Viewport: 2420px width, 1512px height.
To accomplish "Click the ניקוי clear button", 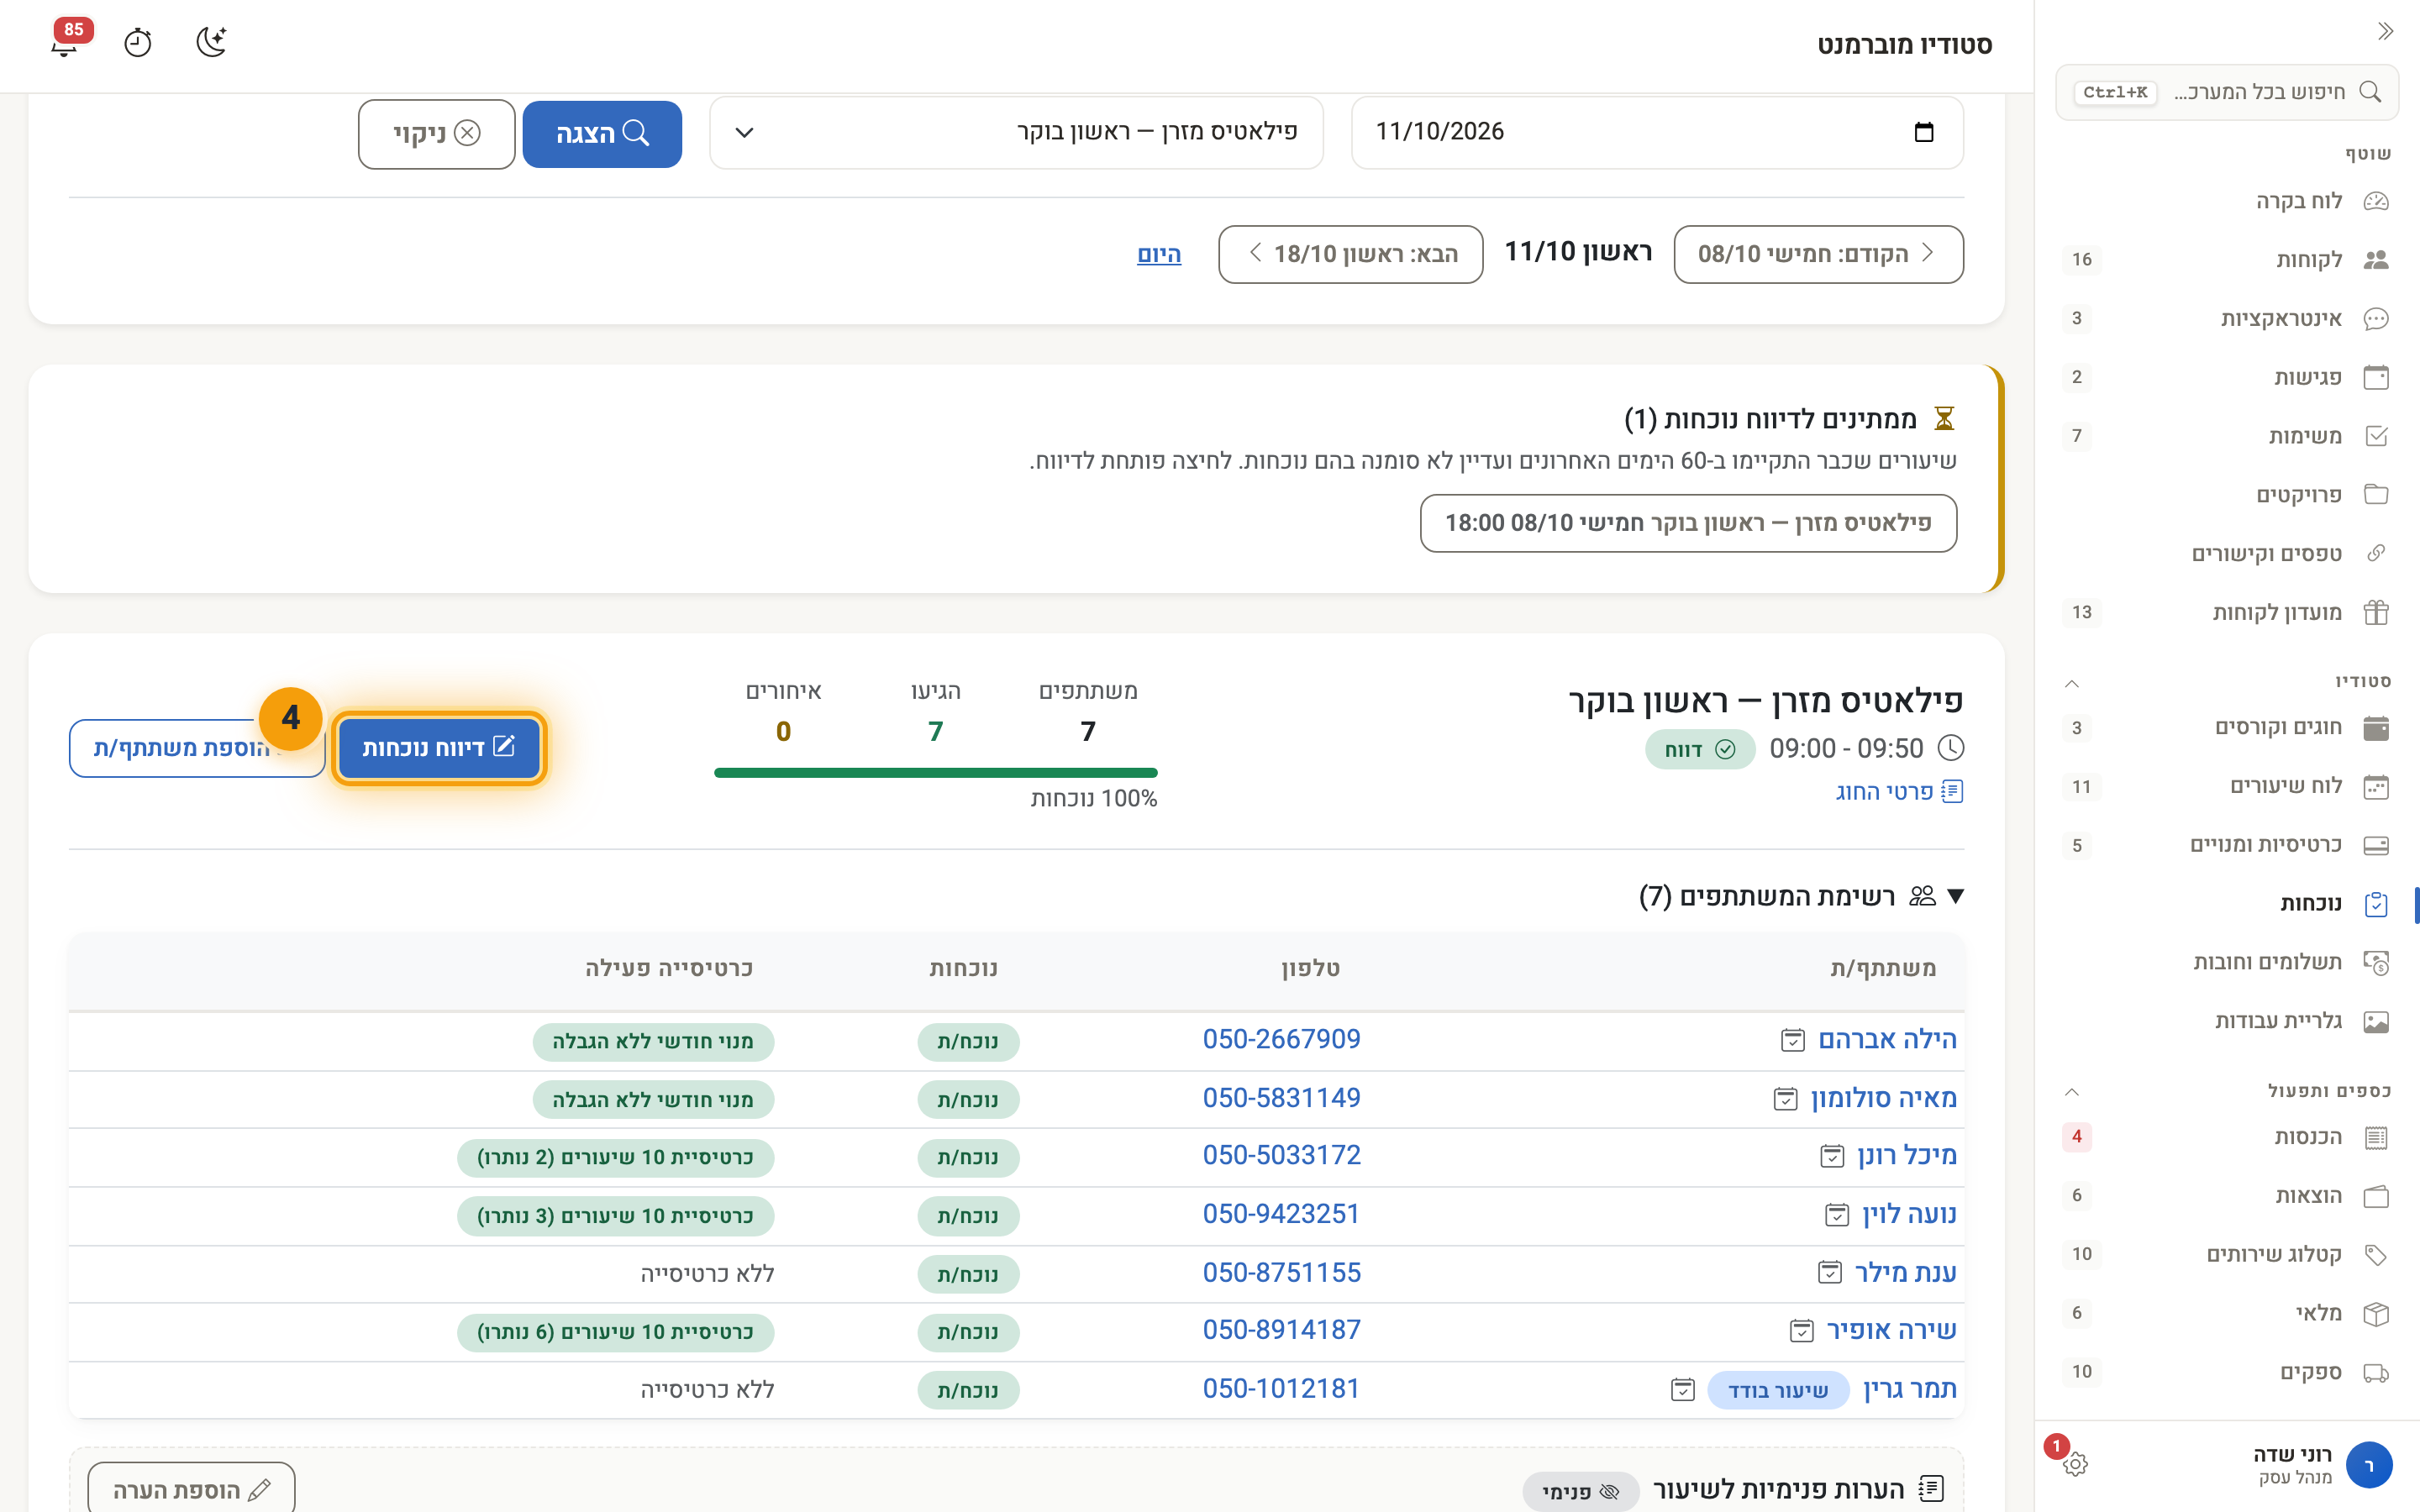I will 437,134.
